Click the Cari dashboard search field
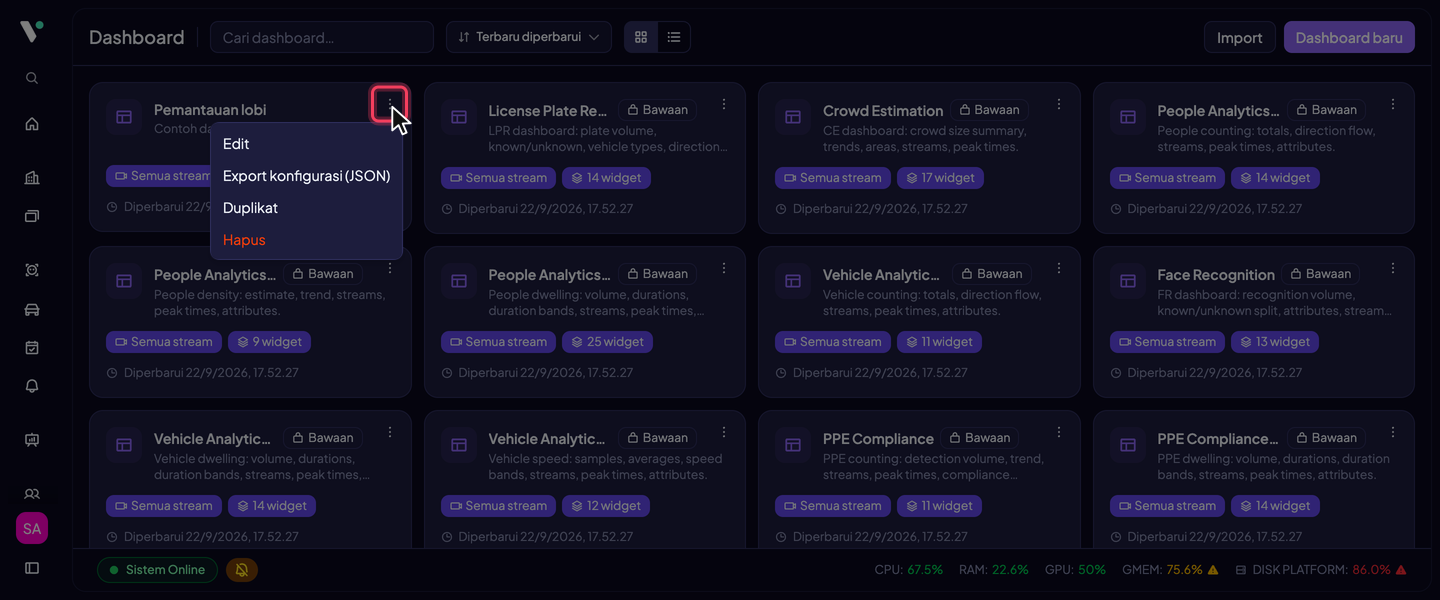 click(x=322, y=37)
